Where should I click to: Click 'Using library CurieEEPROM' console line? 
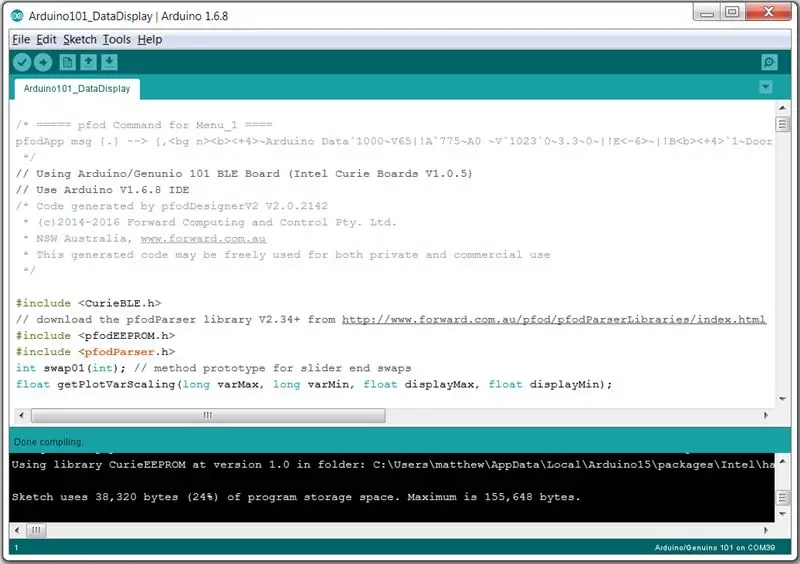tap(393, 464)
